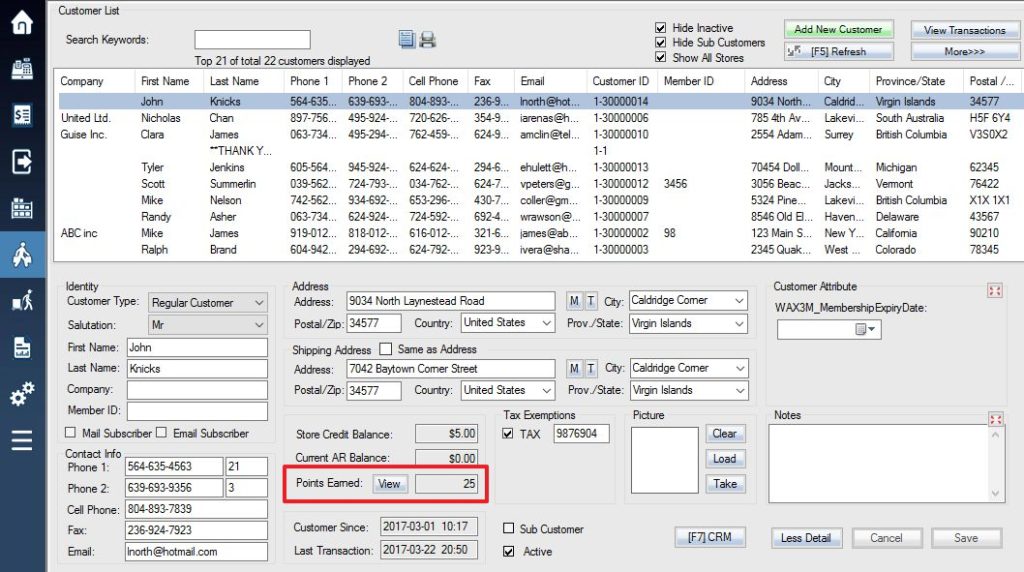Enable the Mail Subscriber checkbox
This screenshot has width=1024, height=572.
coord(70,433)
